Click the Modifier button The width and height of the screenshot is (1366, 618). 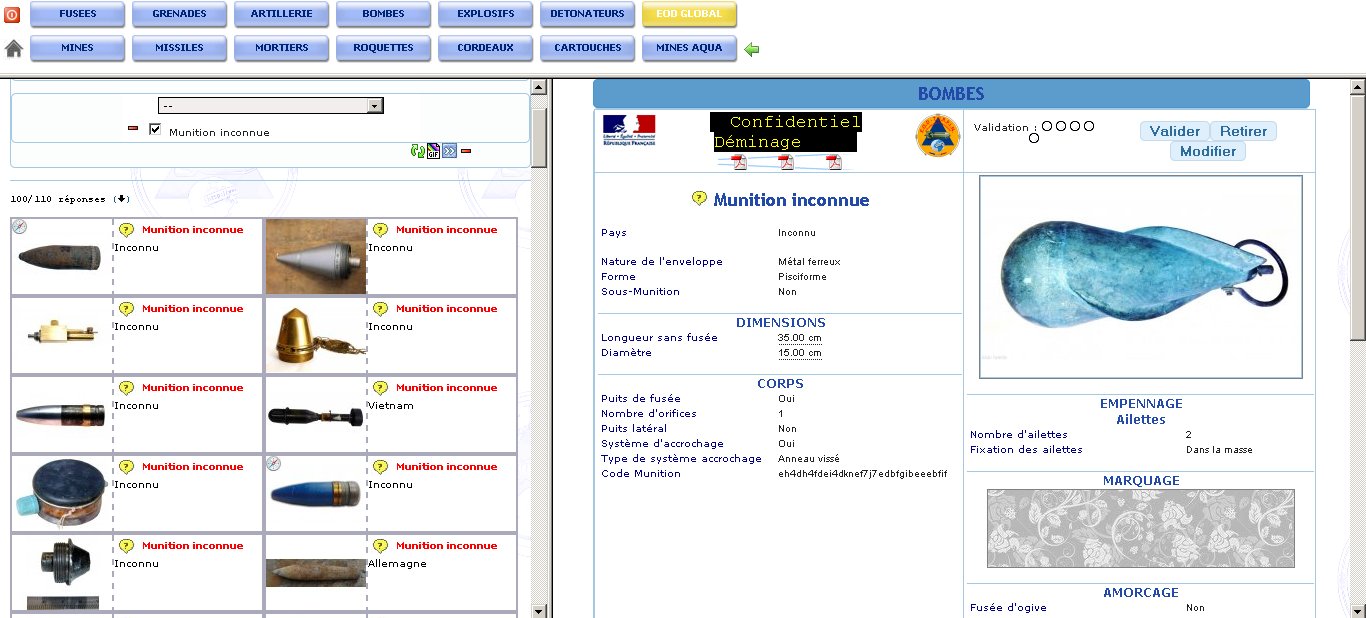click(x=1208, y=151)
